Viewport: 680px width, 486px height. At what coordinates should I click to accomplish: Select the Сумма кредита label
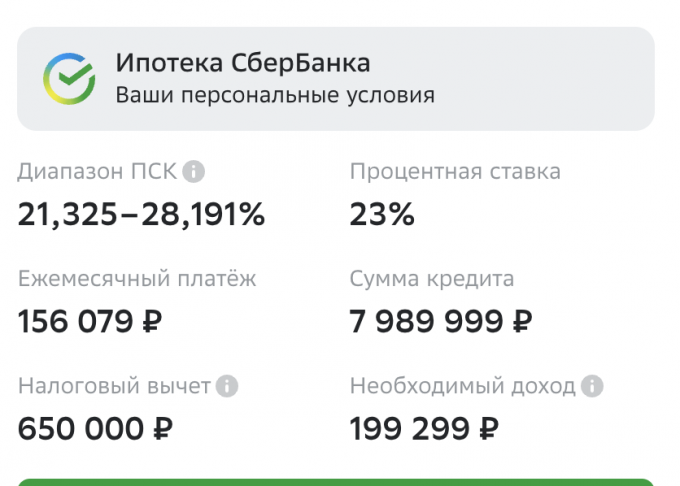[x=432, y=279]
